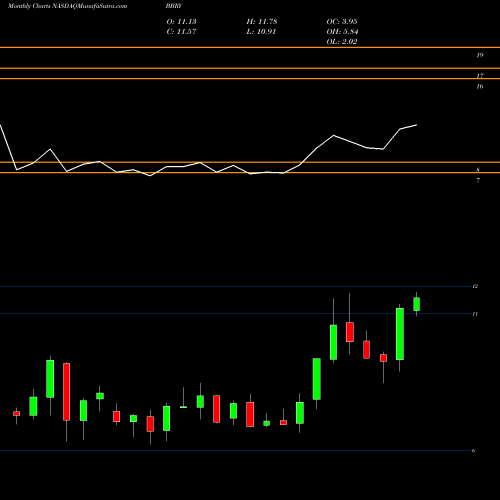The image size is (500, 500).
Task: Click the latest rightmost green candlestick
Action: pos(416,304)
